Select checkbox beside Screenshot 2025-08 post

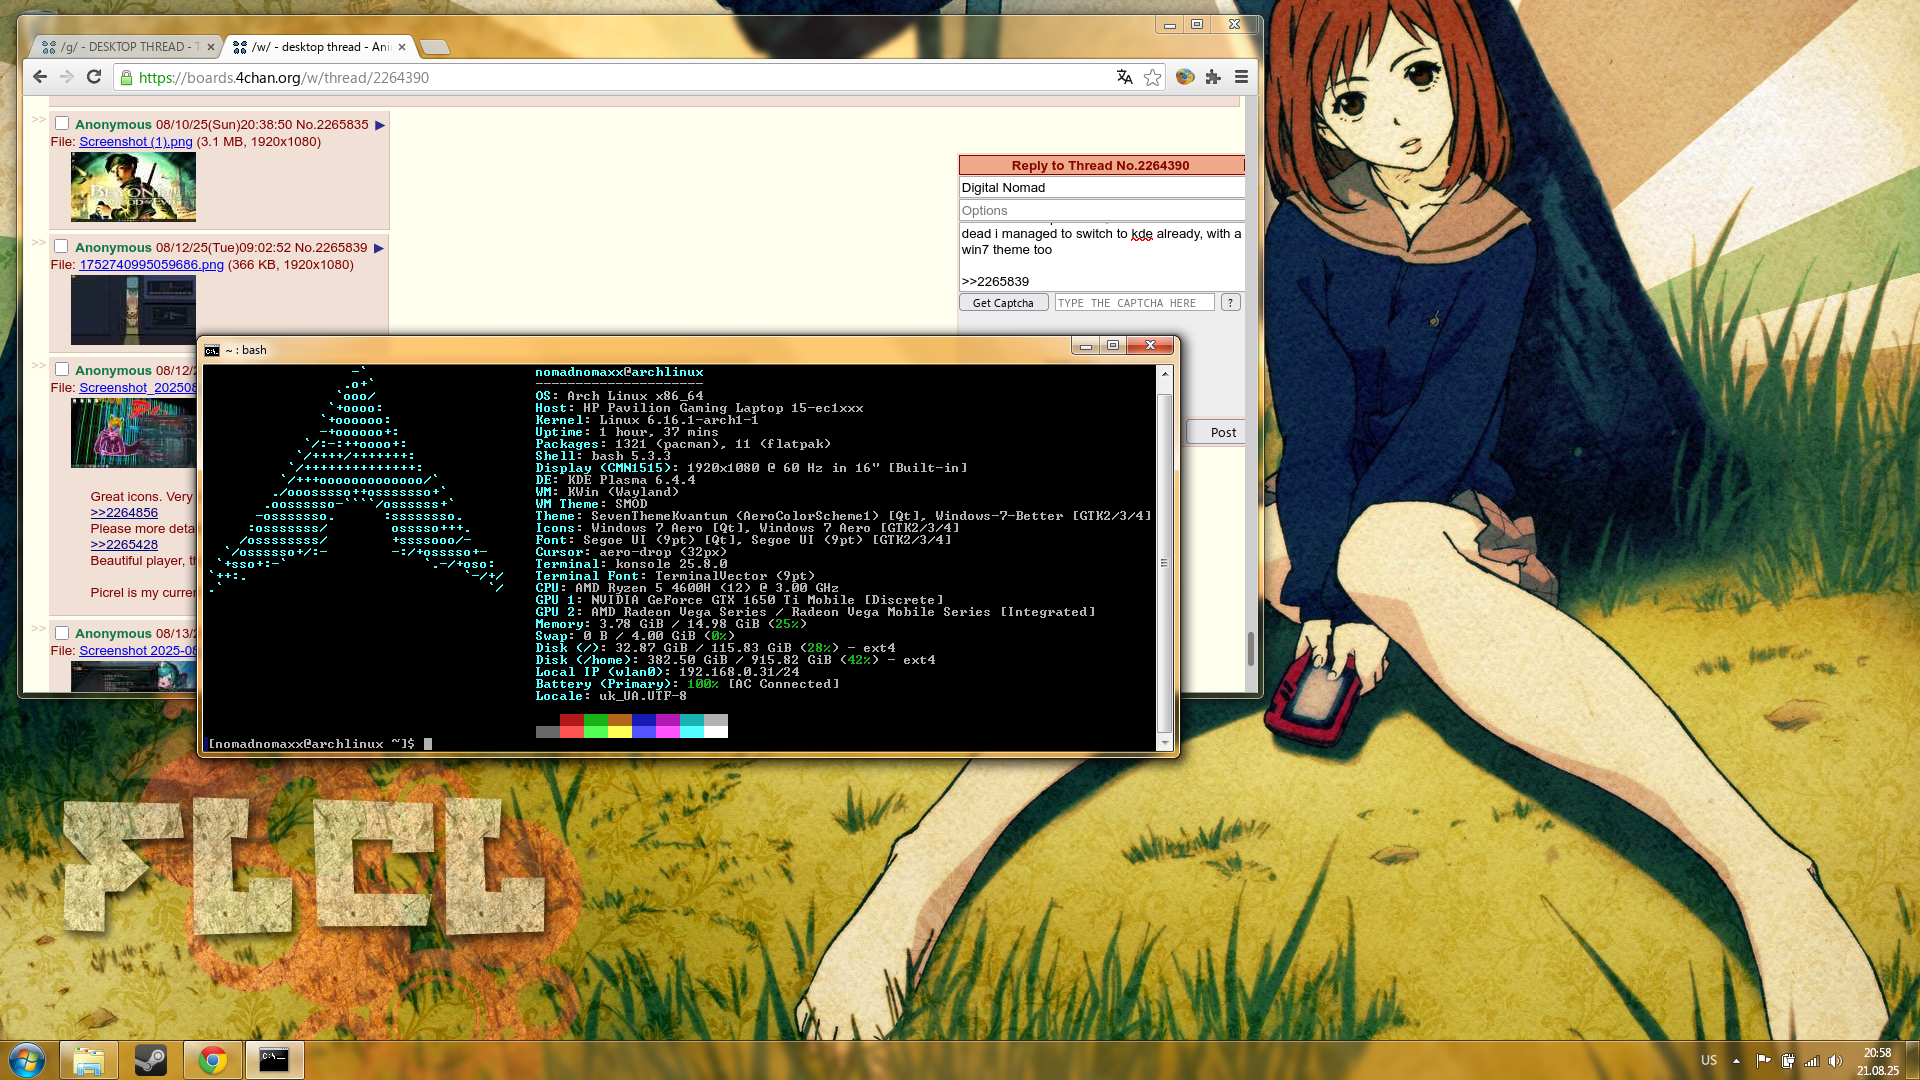(62, 633)
